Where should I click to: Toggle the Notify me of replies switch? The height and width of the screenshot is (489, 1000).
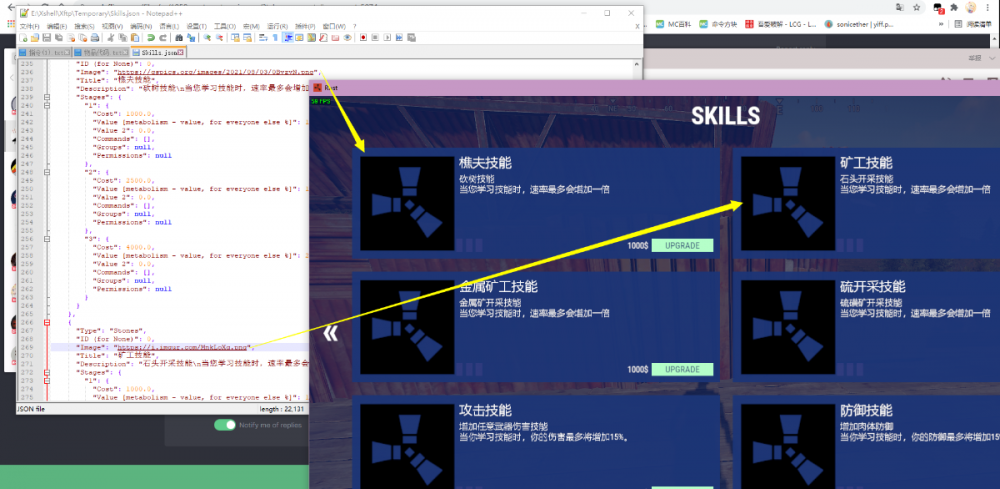pos(226,425)
